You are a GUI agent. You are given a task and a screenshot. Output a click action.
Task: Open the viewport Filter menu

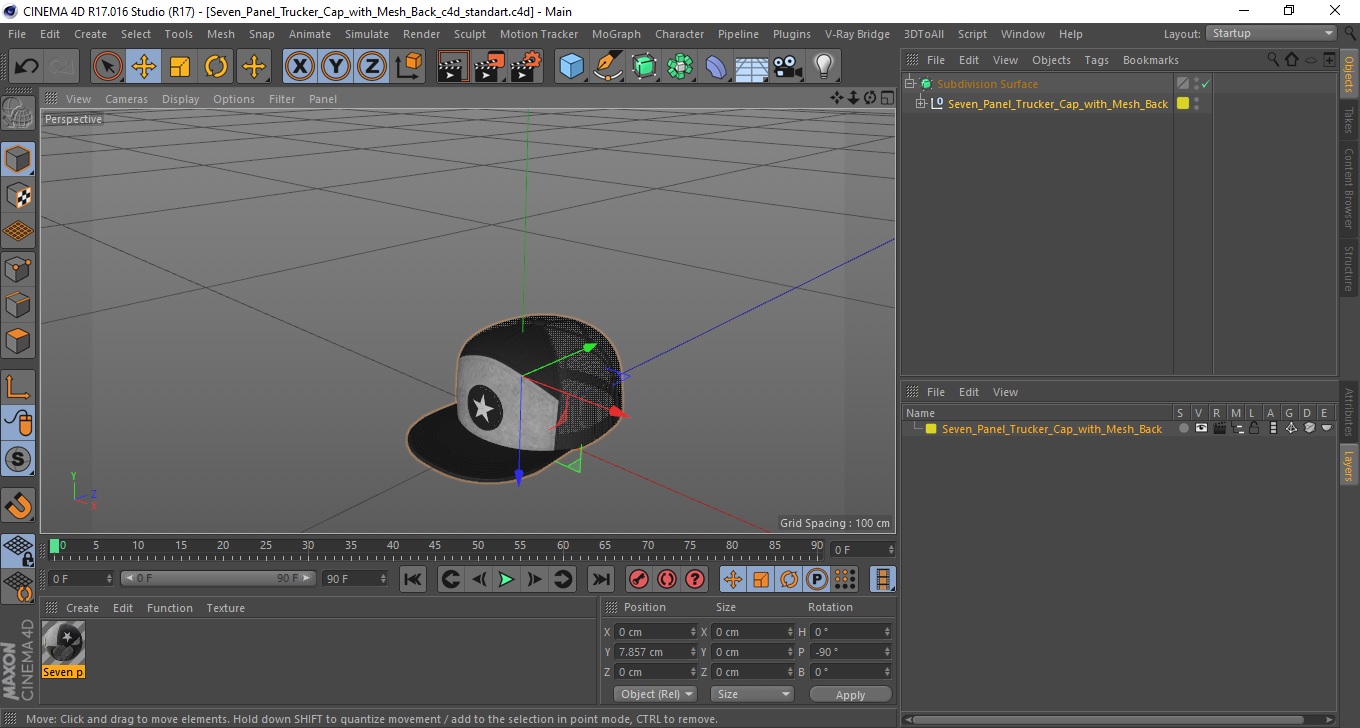pyautogui.click(x=282, y=99)
